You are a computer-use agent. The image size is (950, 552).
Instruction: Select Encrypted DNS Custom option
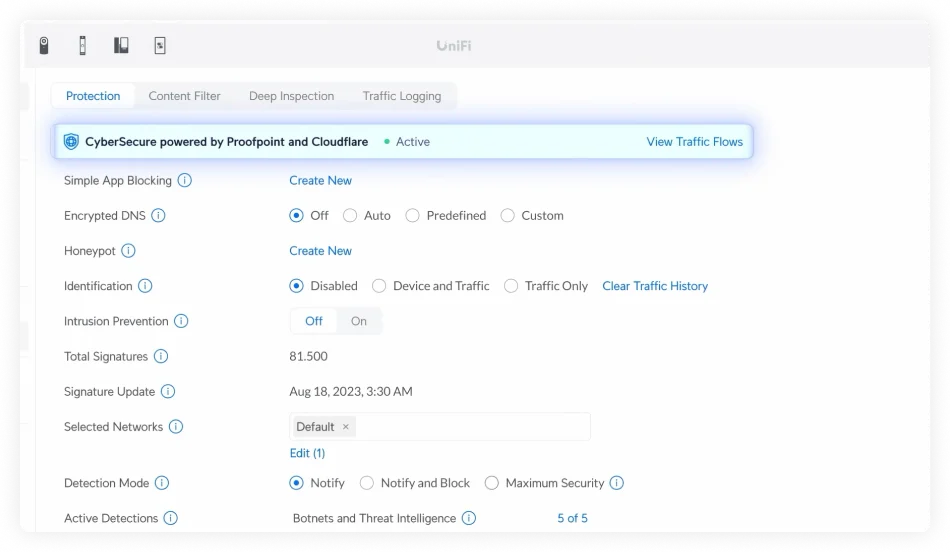[x=507, y=216]
